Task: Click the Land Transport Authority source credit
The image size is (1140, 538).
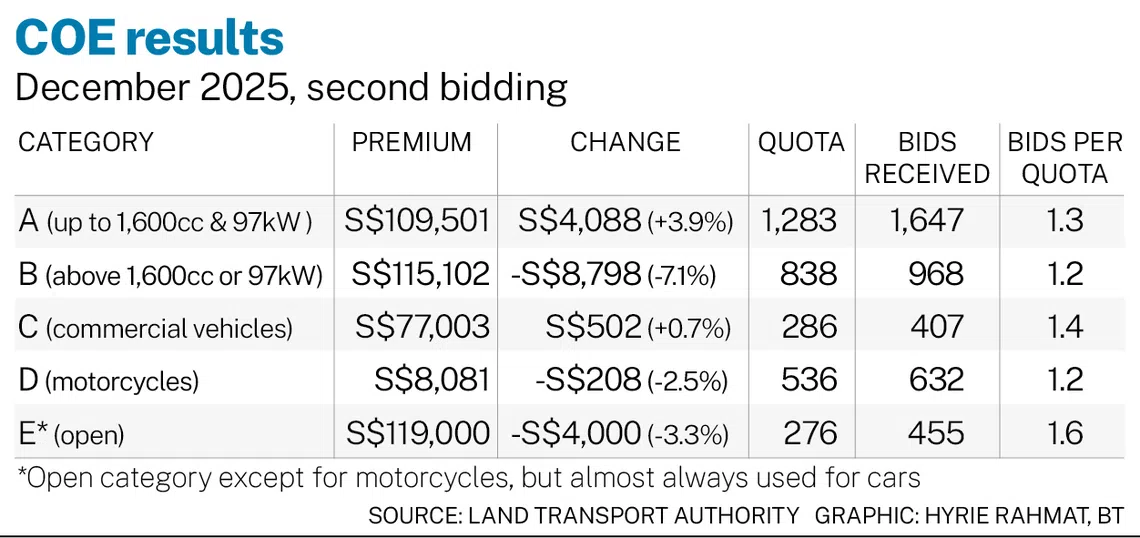Action: click(584, 515)
